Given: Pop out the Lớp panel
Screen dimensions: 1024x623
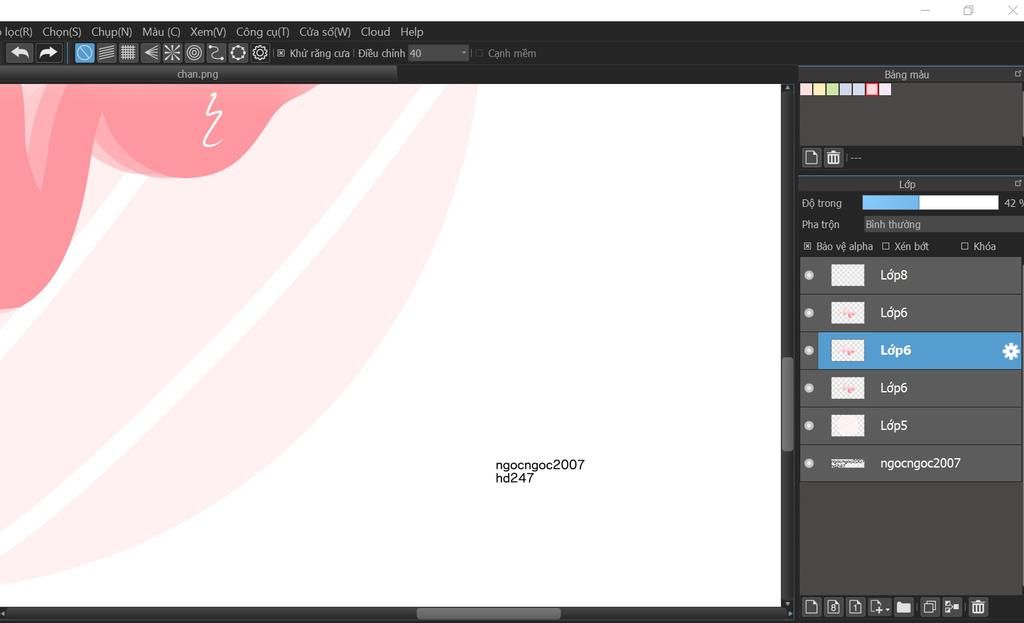Looking at the screenshot, I should [x=1017, y=184].
